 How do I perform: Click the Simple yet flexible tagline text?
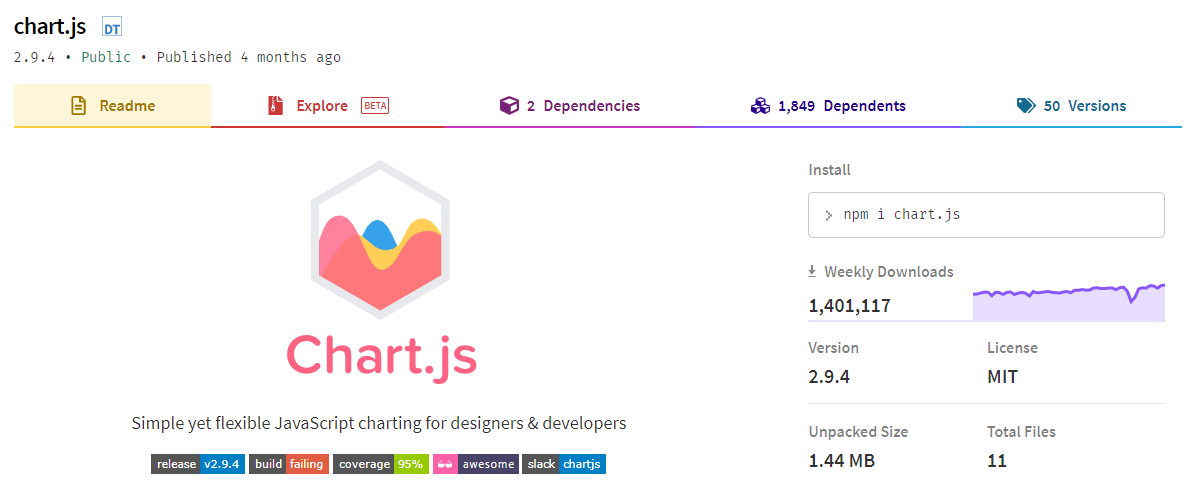point(379,423)
